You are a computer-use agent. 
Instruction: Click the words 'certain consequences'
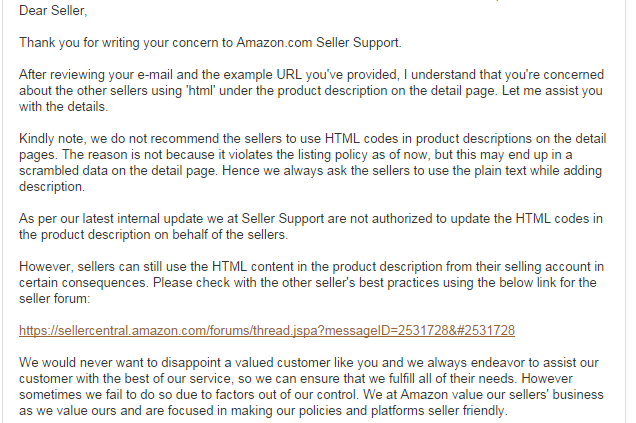(x=84, y=282)
